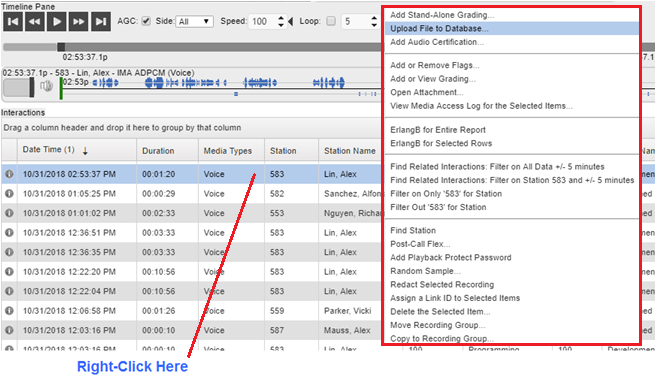The image size is (657, 383).
Task: Choose ErlangB for Selected Rows
Action: [x=512, y=143]
